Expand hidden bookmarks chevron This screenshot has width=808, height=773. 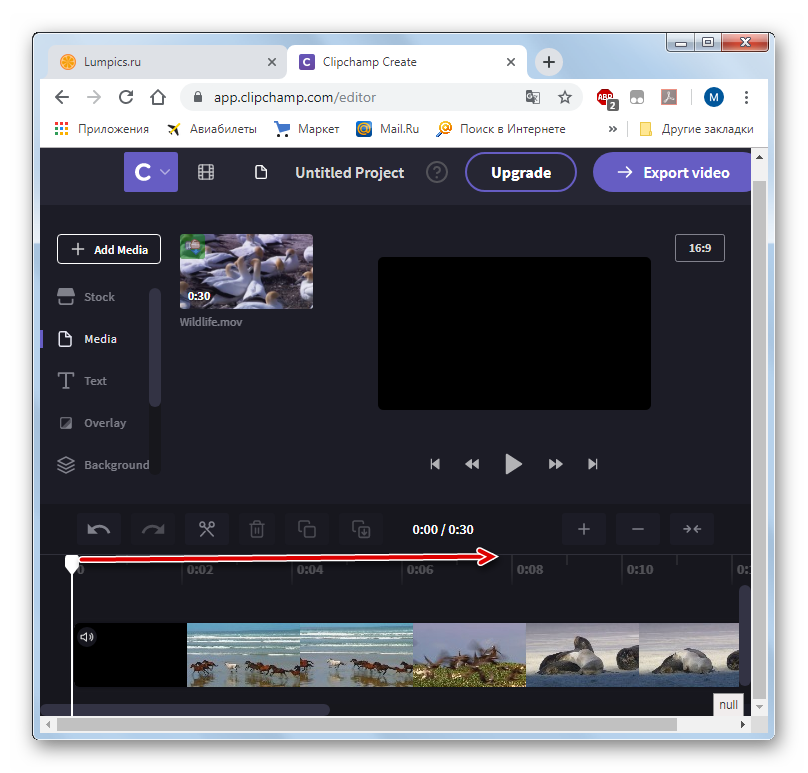613,129
